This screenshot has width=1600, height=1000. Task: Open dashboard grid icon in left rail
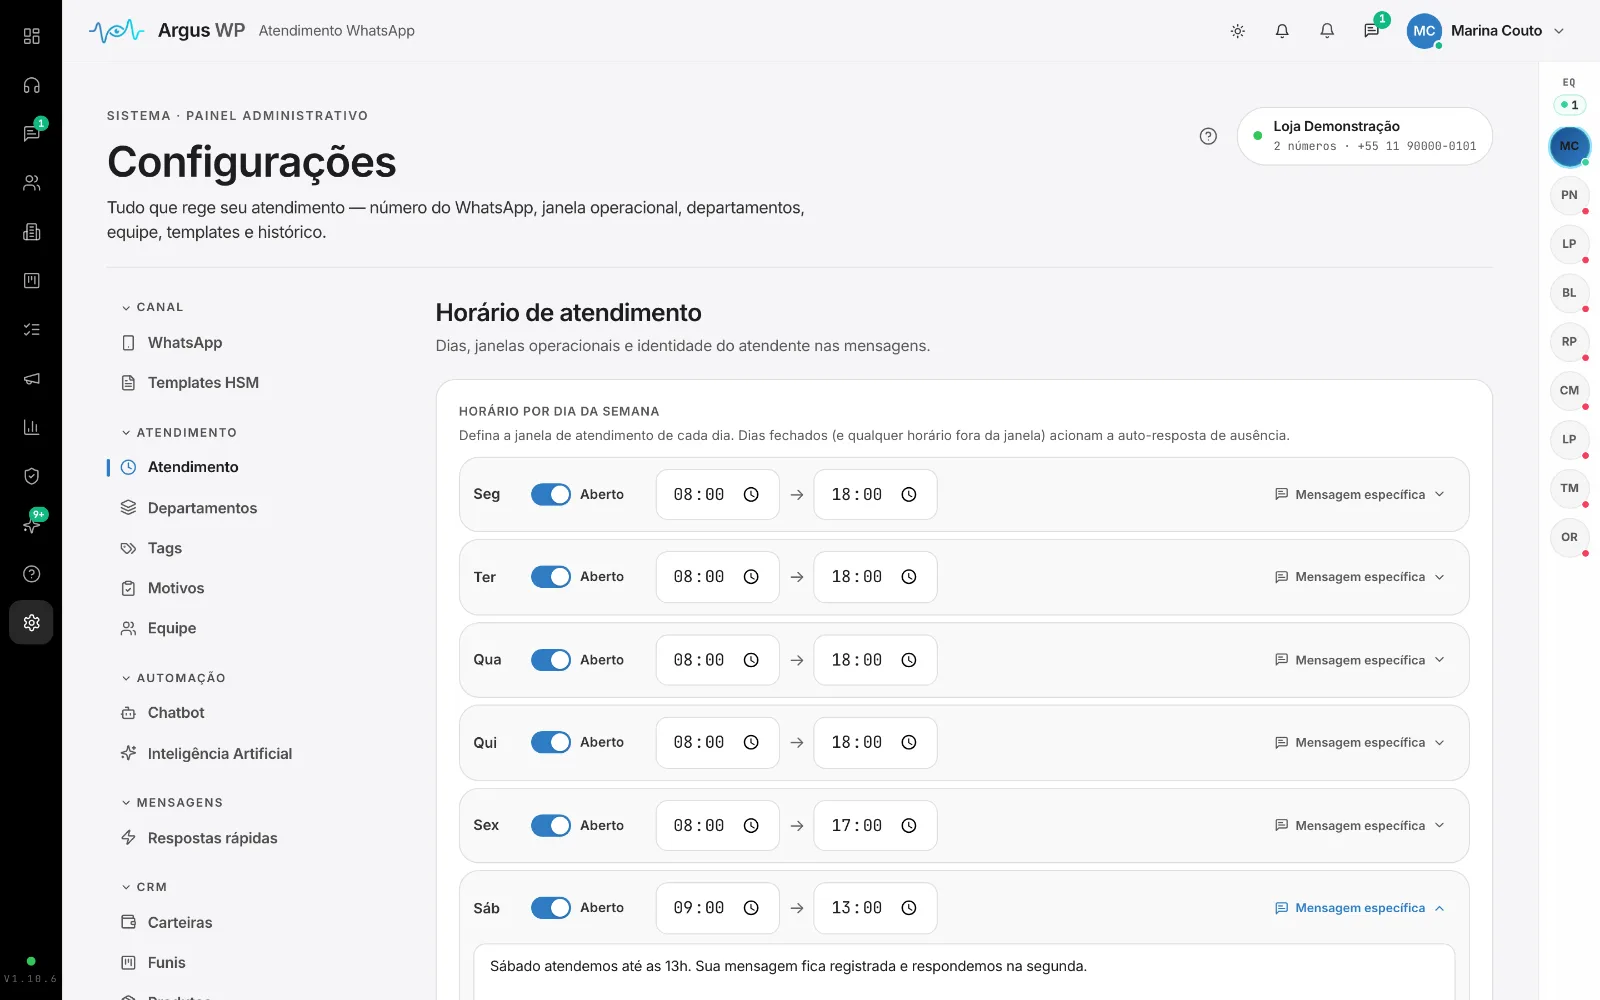31,36
